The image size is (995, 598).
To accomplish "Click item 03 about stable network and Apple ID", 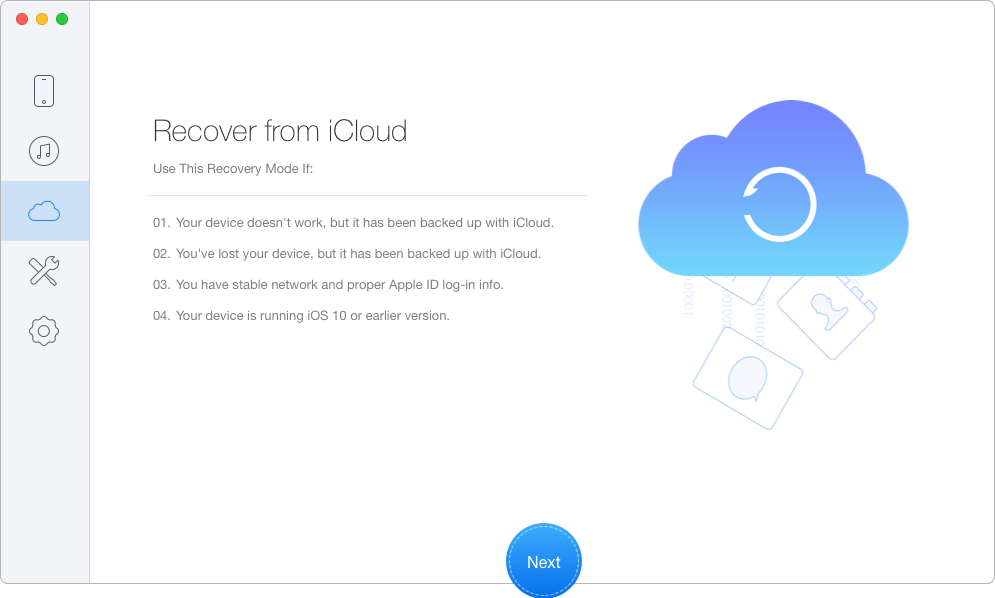I will coord(328,285).
